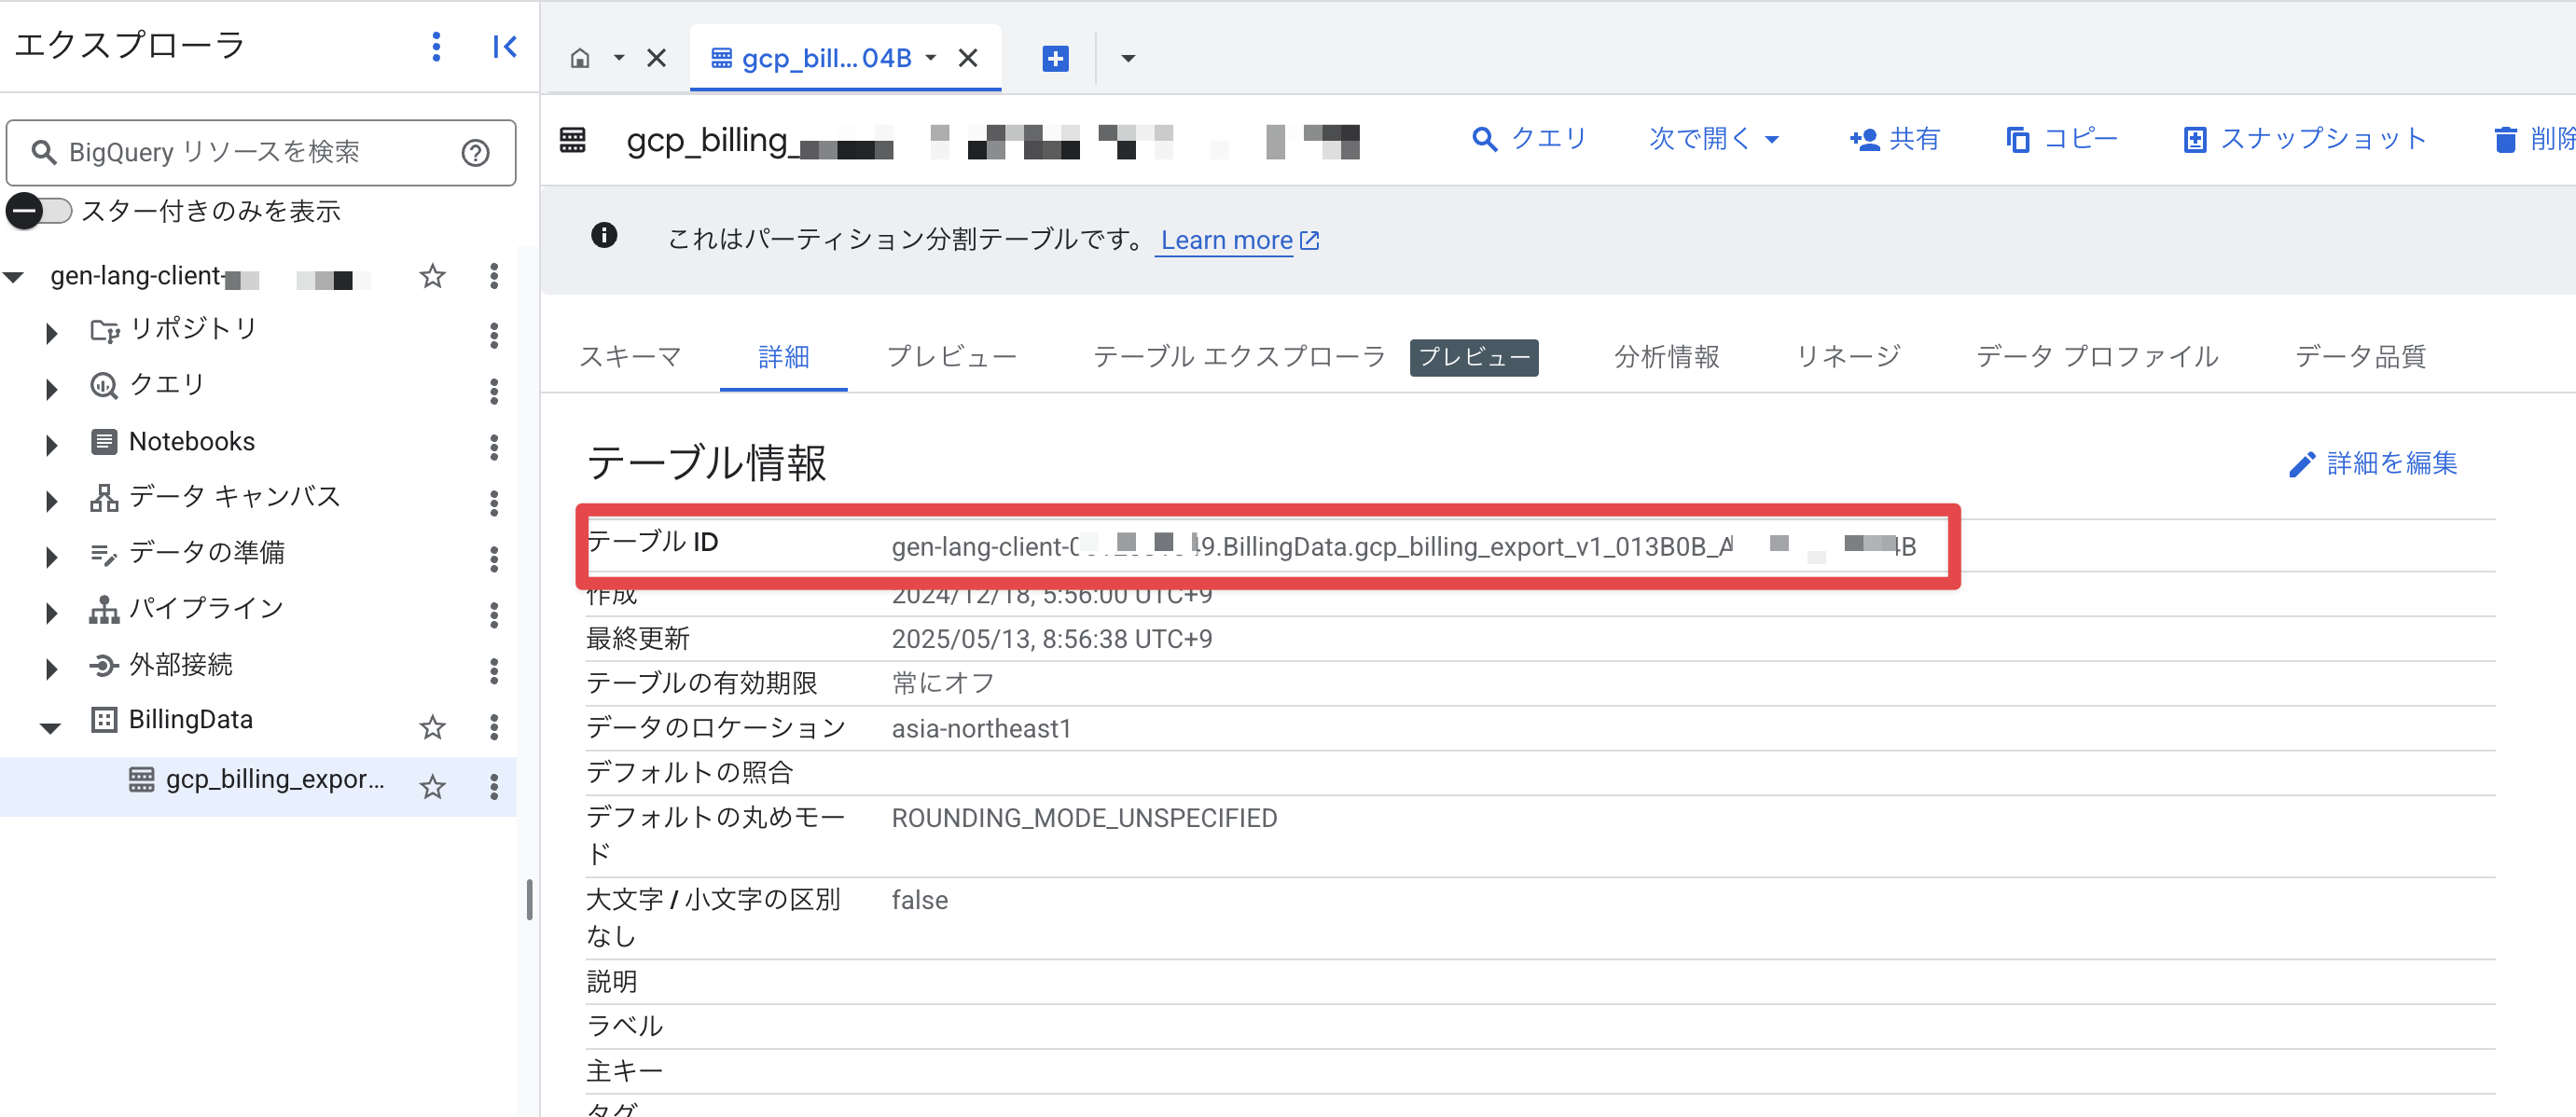The height and width of the screenshot is (1117, 2576).
Task: Click the Copy toolbar button
Action: click(x=2062, y=139)
